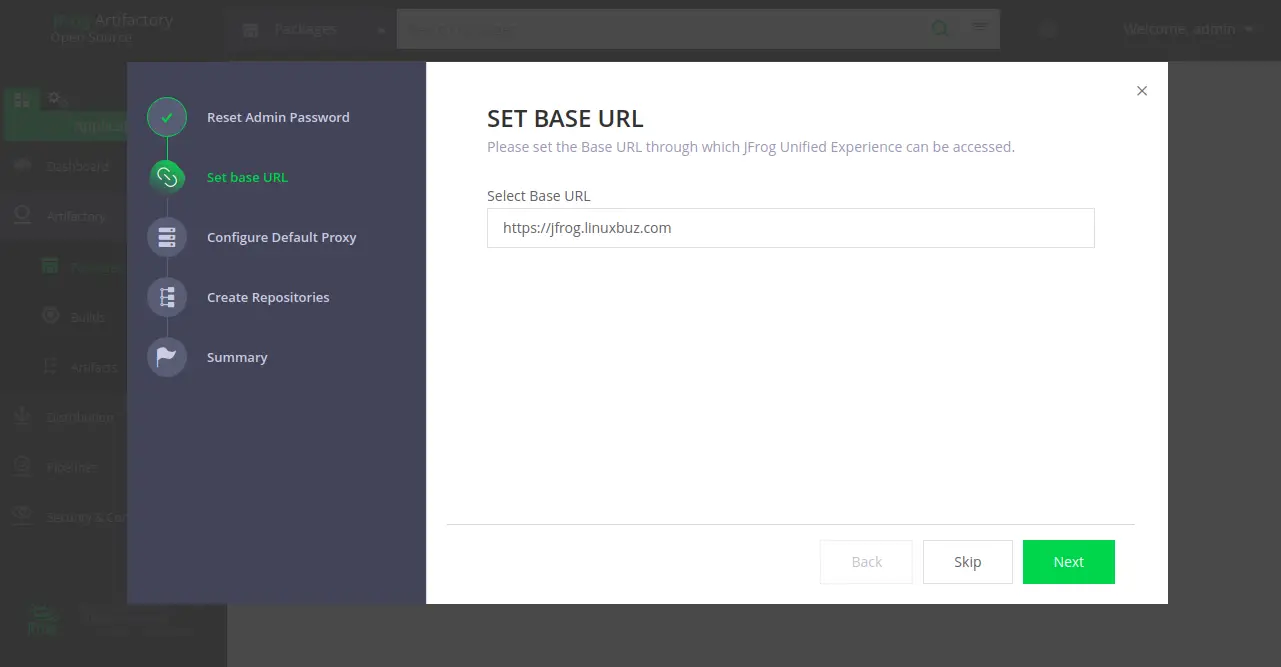Screen dimensions: 1281x667
Task: Open Builds in background sidebar
Action: pos(87,317)
